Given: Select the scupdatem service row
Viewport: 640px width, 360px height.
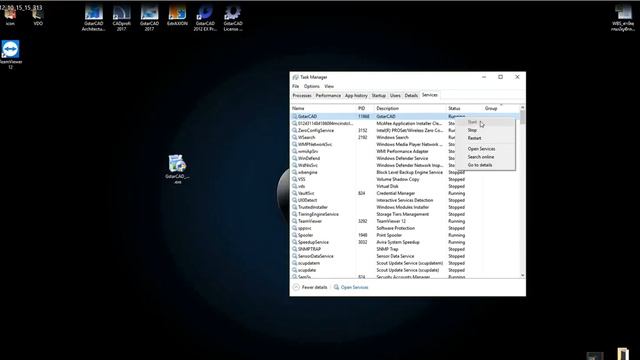Looking at the screenshot, I should click(x=405, y=263).
